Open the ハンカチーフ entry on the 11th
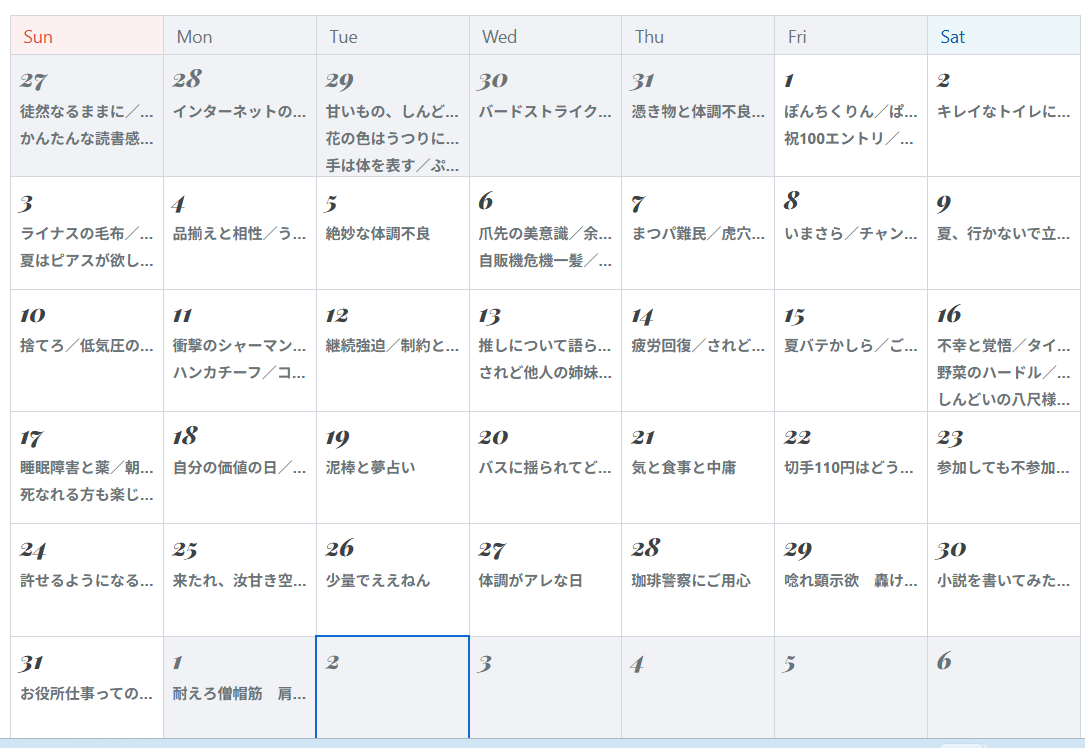This screenshot has width=1085, height=748. 239,372
